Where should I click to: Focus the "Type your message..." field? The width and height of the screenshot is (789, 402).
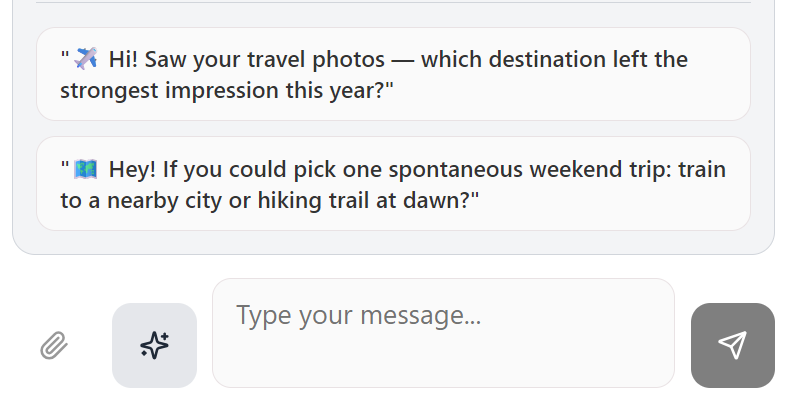pos(443,333)
